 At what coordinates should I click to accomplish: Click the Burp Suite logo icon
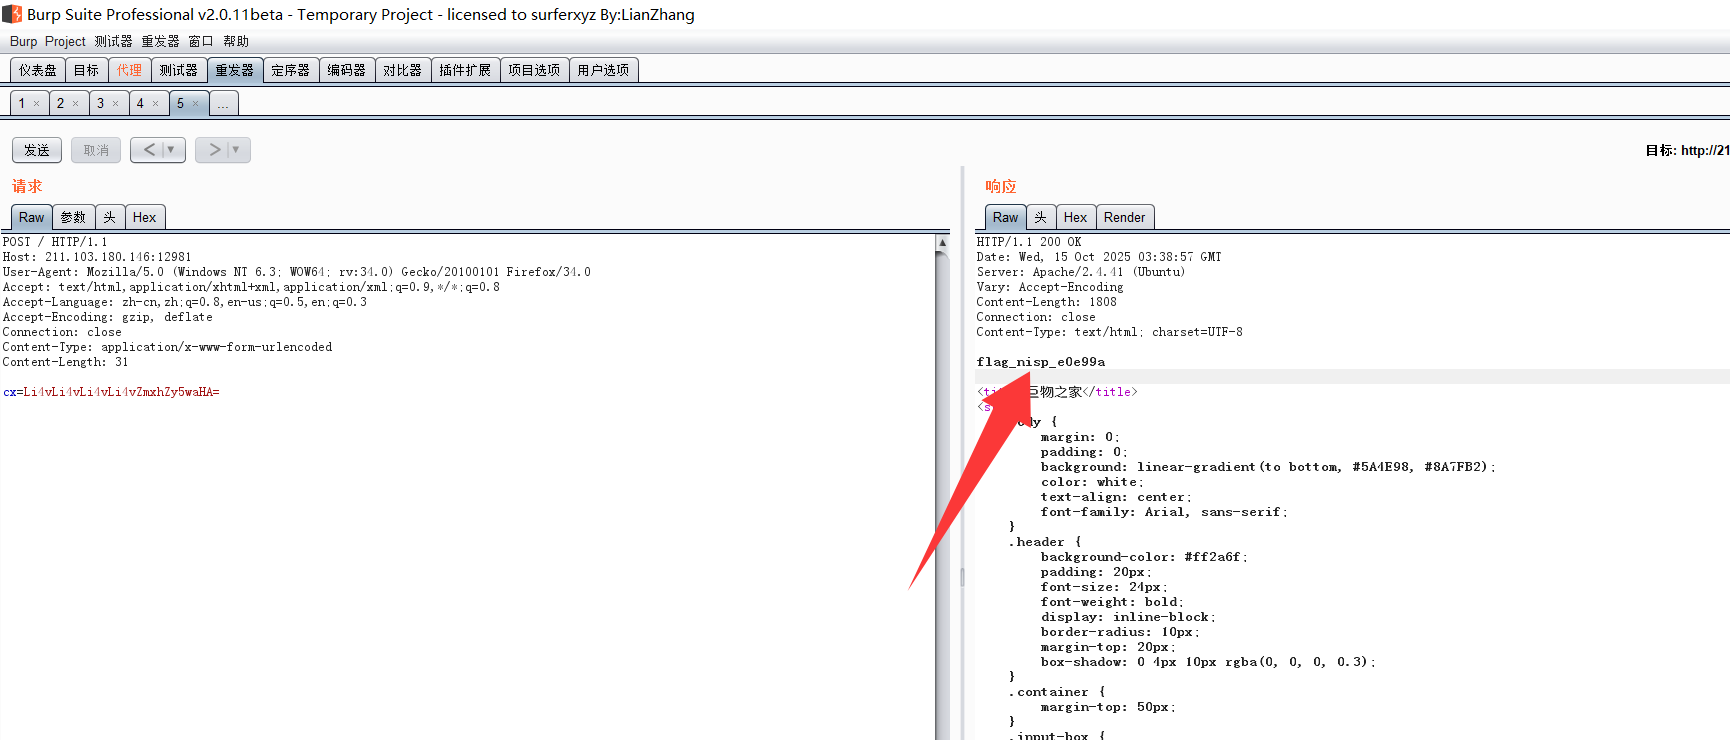click(x=12, y=14)
